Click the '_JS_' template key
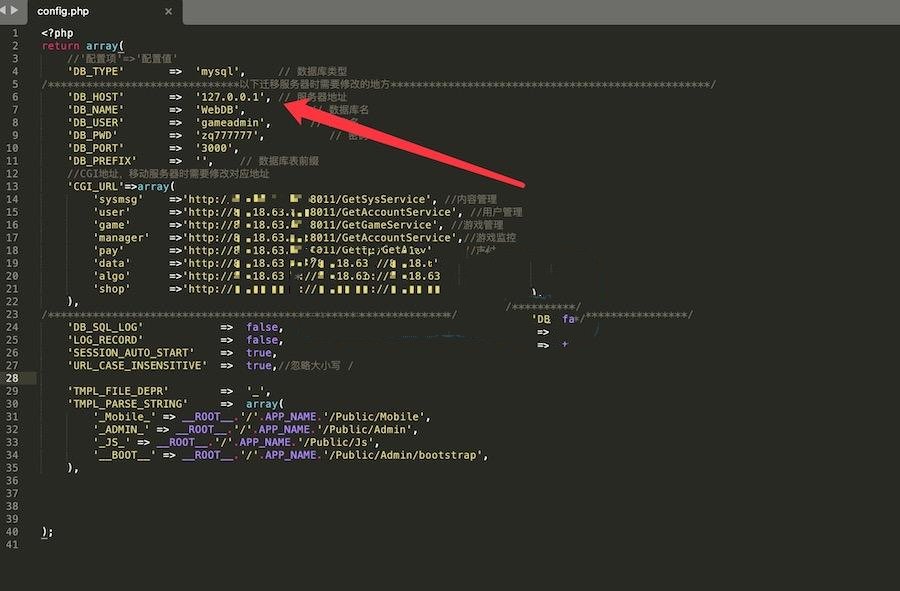900x591 pixels. 111,442
